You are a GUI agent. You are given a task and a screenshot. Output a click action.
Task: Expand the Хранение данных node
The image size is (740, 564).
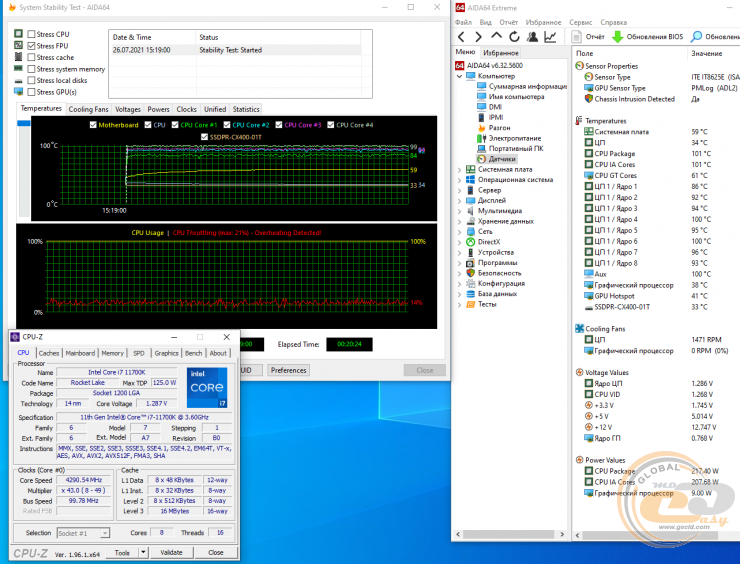[x=459, y=221]
